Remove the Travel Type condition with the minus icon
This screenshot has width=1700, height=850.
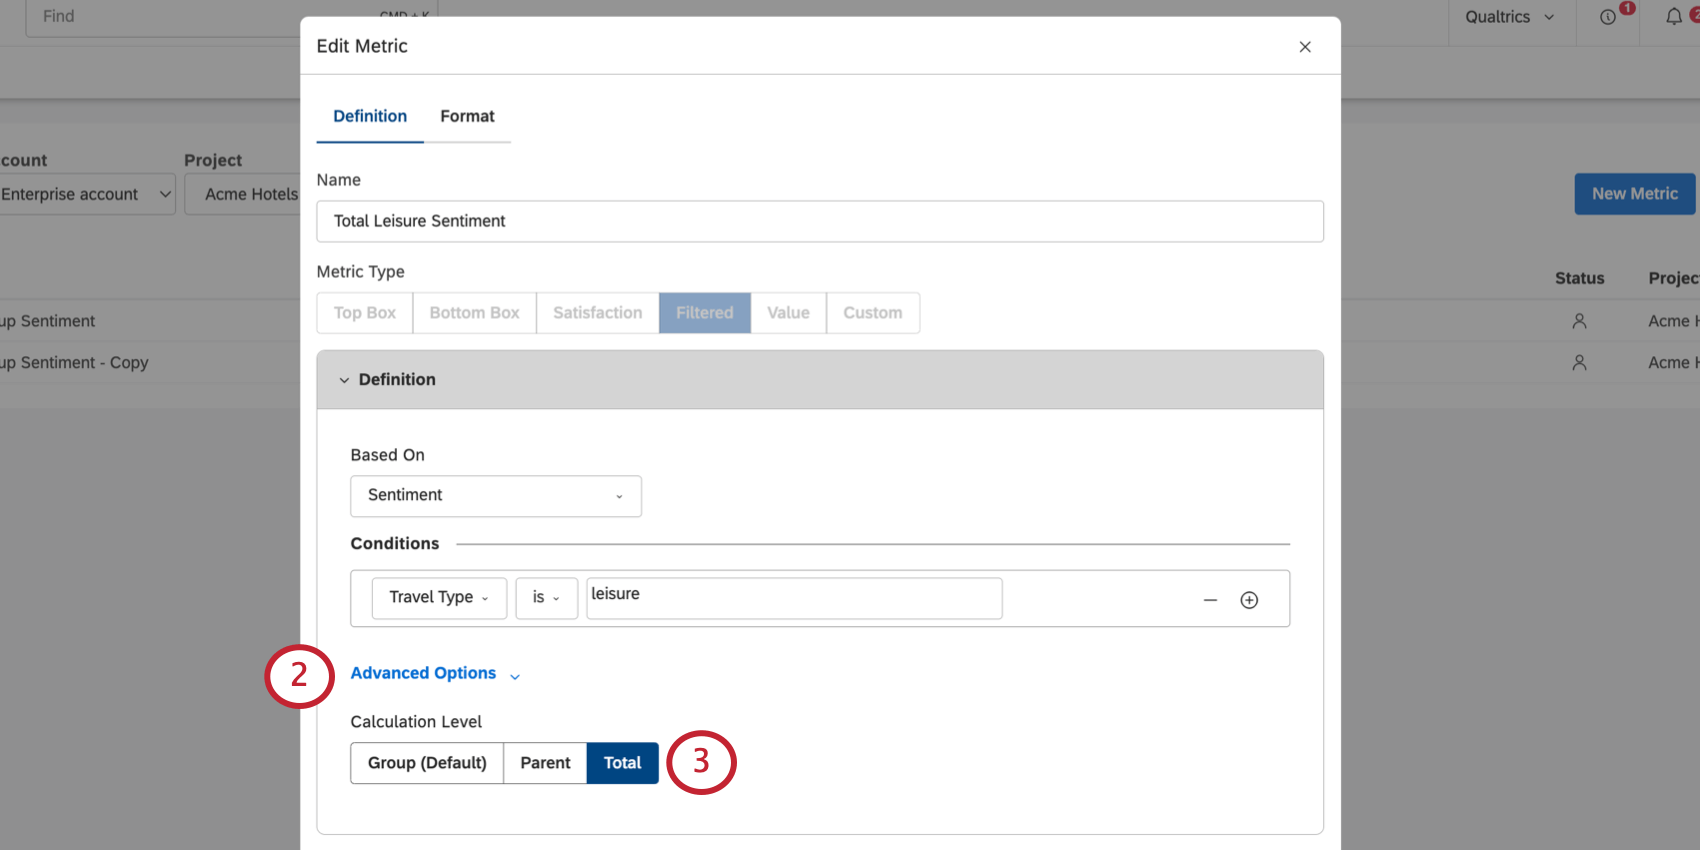pyautogui.click(x=1210, y=600)
